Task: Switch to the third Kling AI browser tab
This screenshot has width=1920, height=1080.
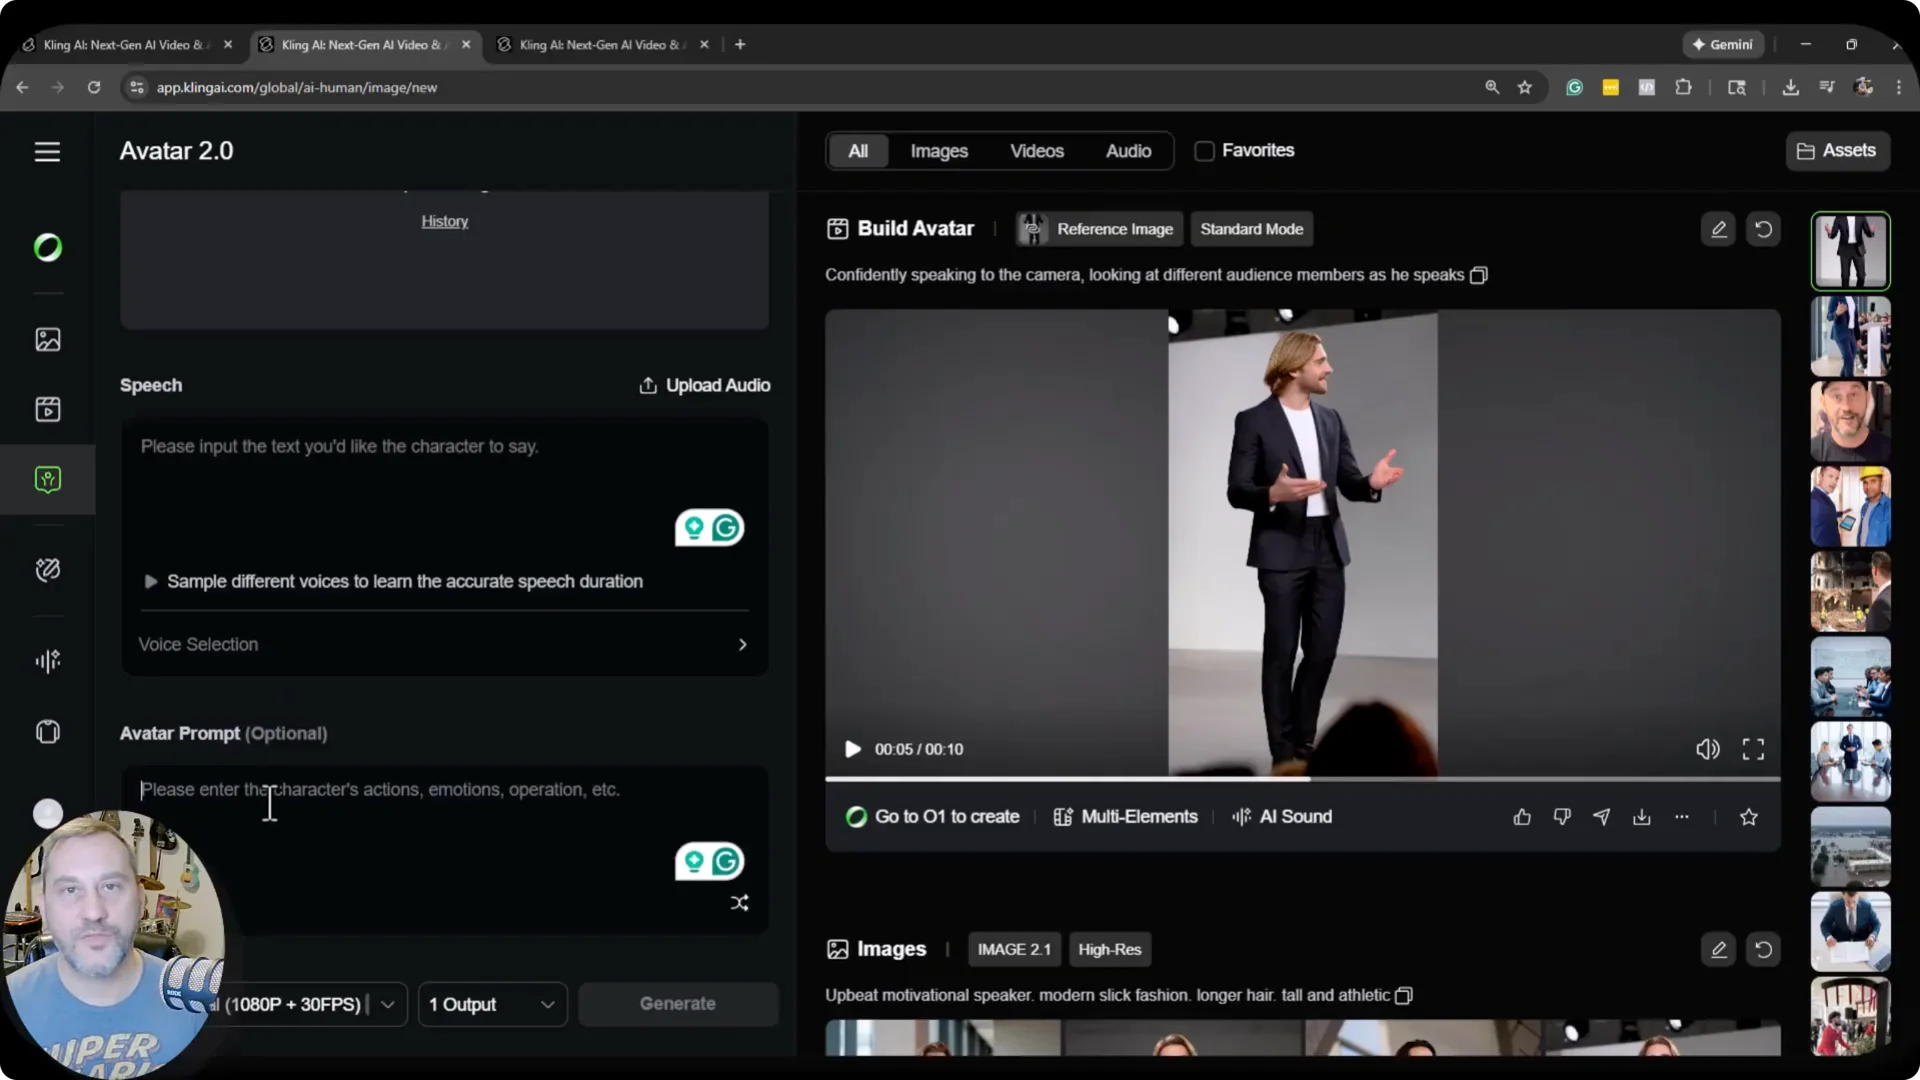Action: pos(602,44)
